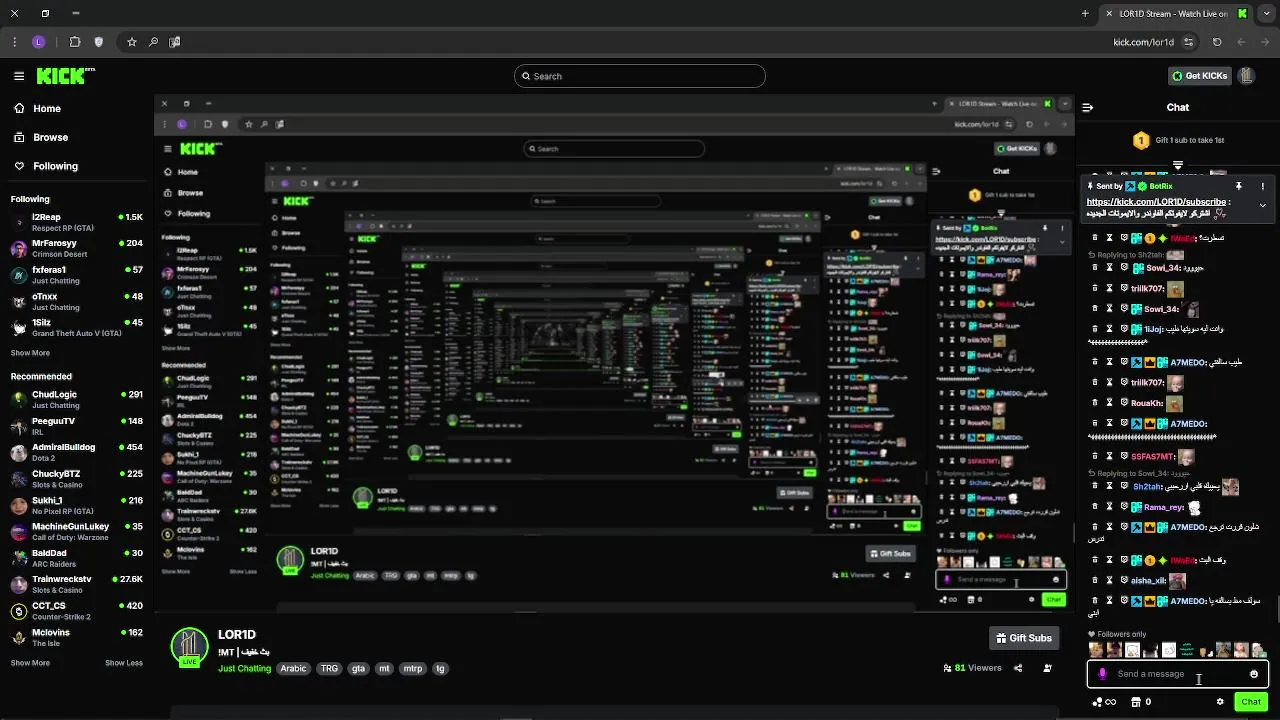Delete Rama_rey's message with trash icon

pyautogui.click(x=1095, y=507)
